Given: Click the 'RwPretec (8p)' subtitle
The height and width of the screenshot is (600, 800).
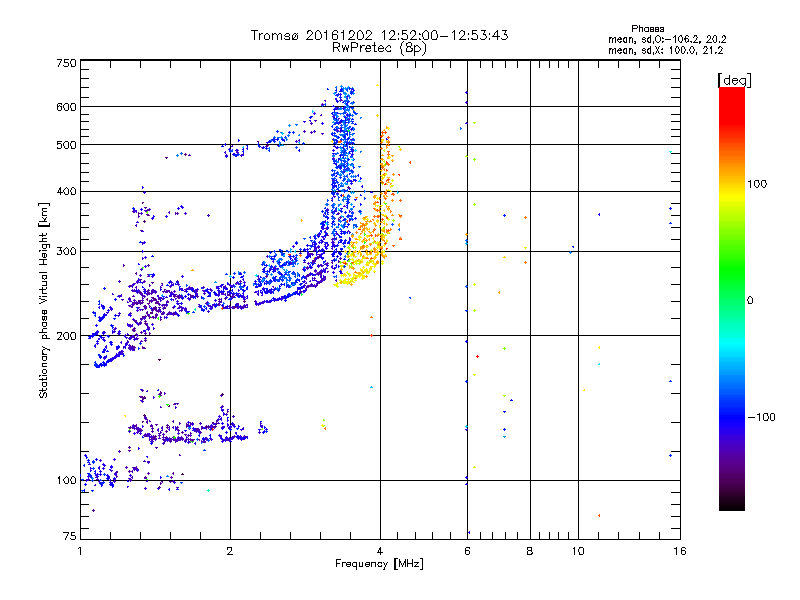Looking at the screenshot, I should pos(379,48).
